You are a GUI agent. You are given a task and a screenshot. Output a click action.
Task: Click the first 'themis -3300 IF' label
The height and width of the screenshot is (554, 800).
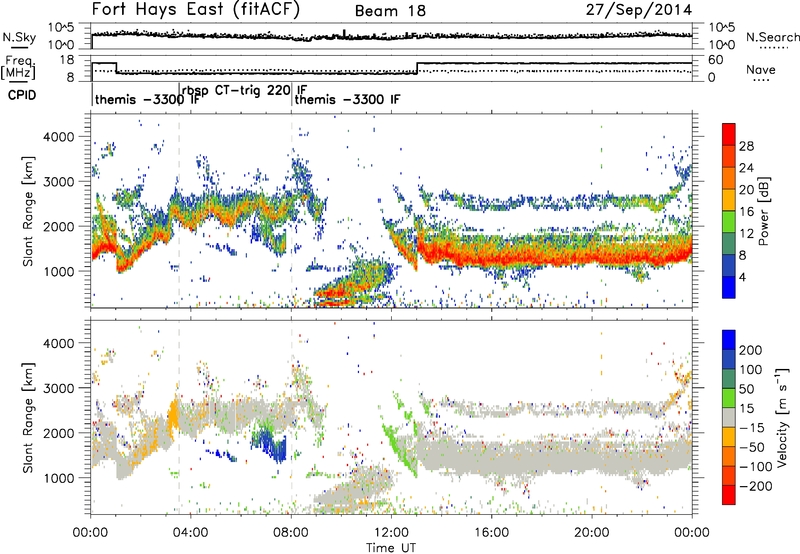coord(147,99)
